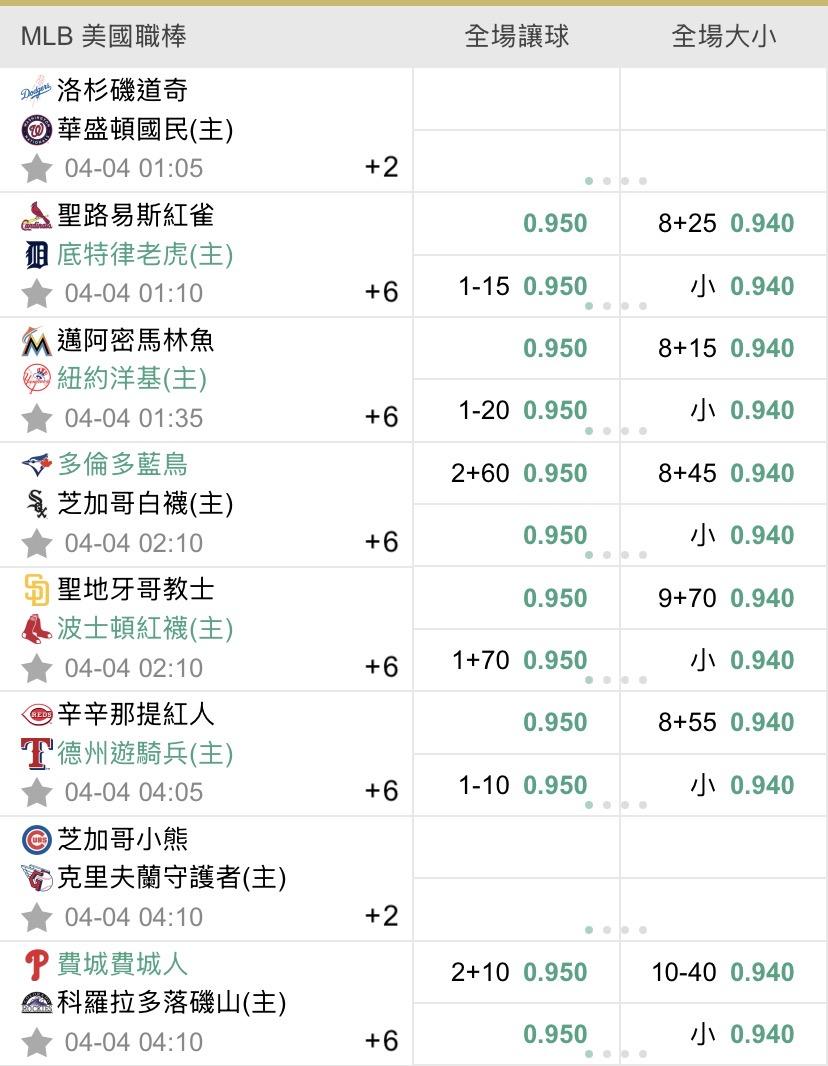Click the Miami Marlins logo icon
This screenshot has height=1066, width=828.
point(36,341)
